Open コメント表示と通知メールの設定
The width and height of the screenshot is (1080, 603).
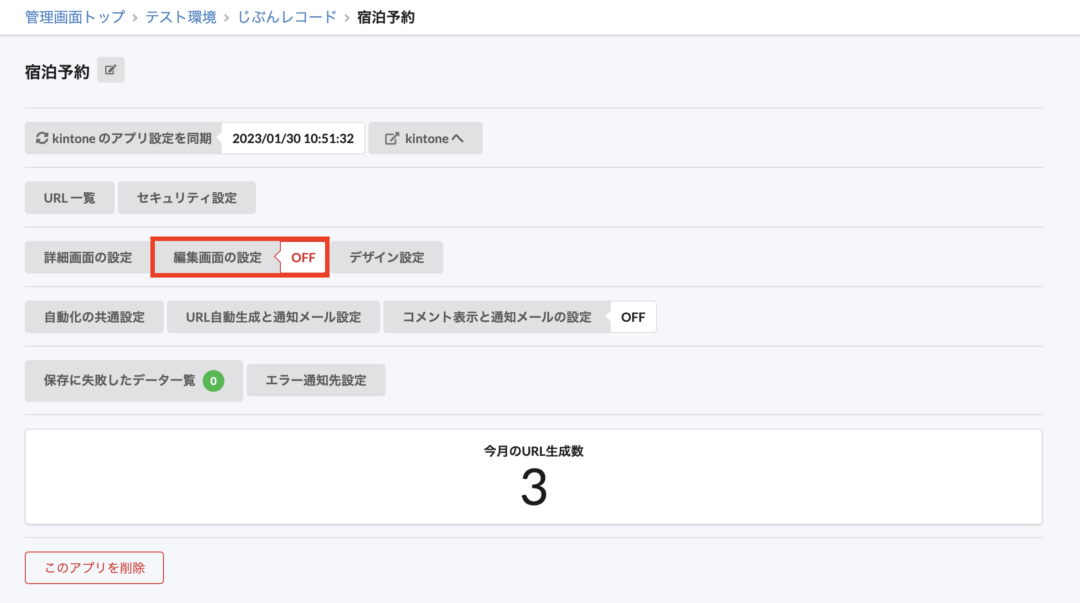point(497,317)
